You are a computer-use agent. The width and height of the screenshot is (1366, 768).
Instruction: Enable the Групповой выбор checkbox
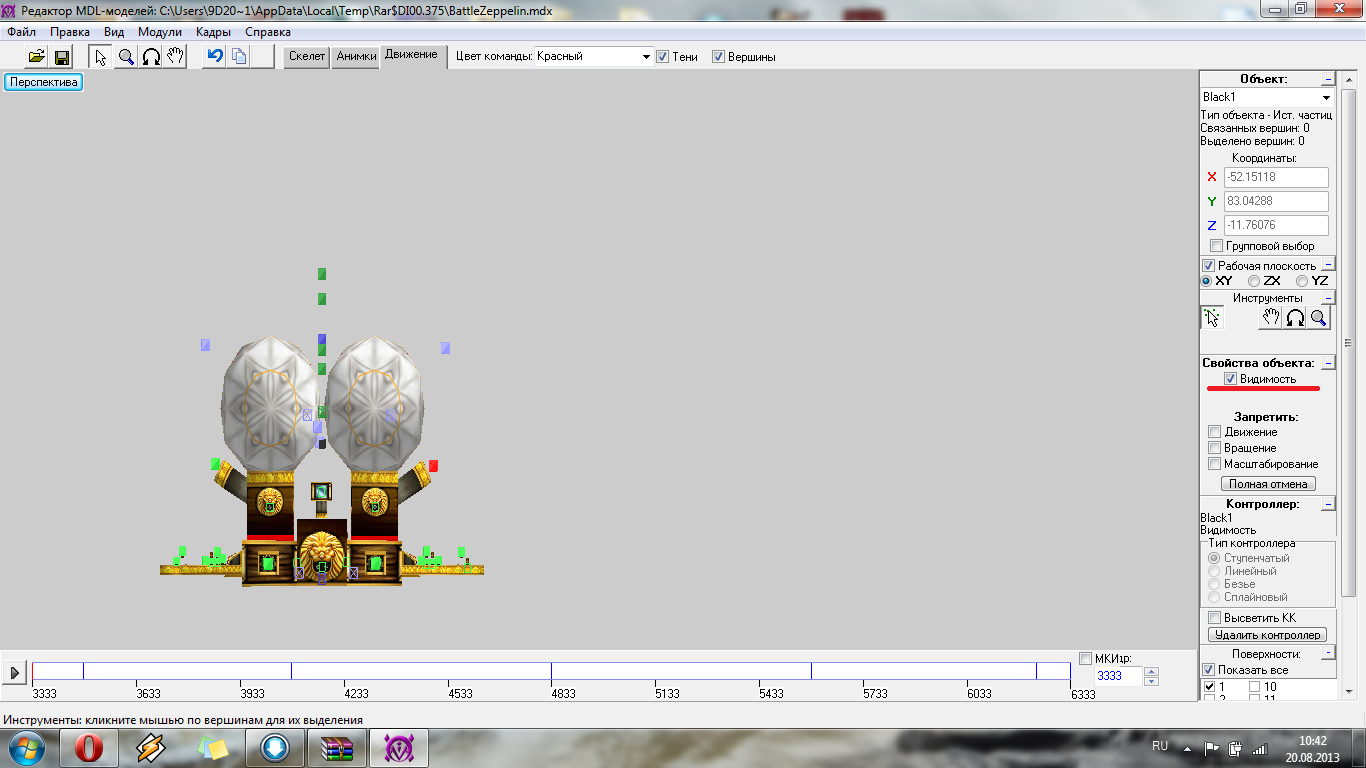point(1216,246)
